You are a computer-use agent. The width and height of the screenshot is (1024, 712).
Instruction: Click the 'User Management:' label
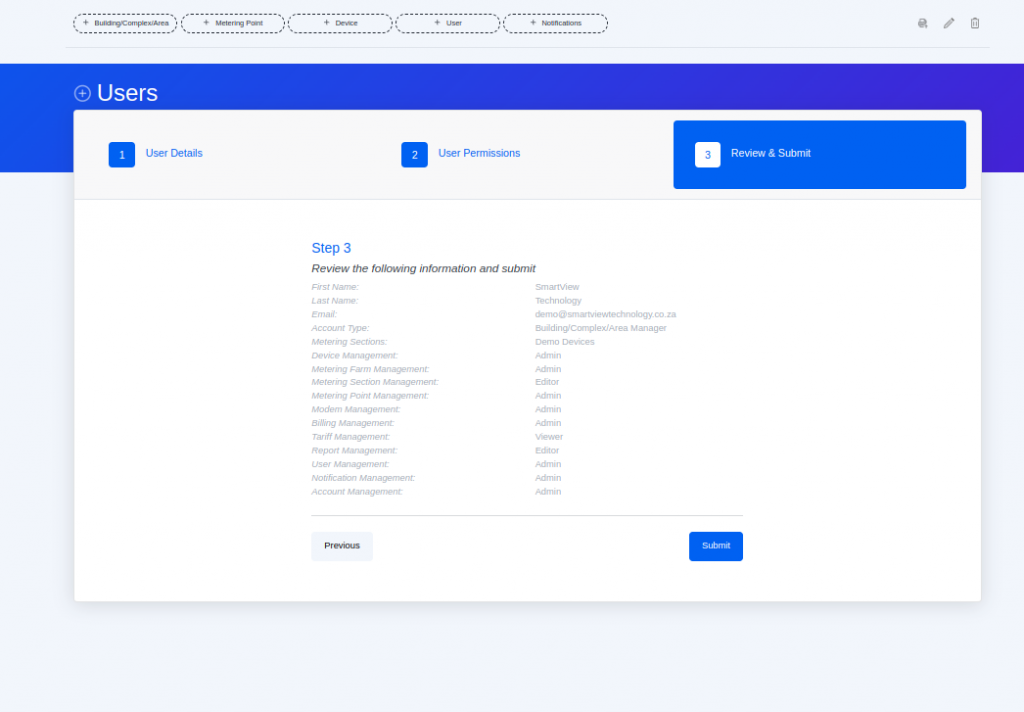(351, 464)
